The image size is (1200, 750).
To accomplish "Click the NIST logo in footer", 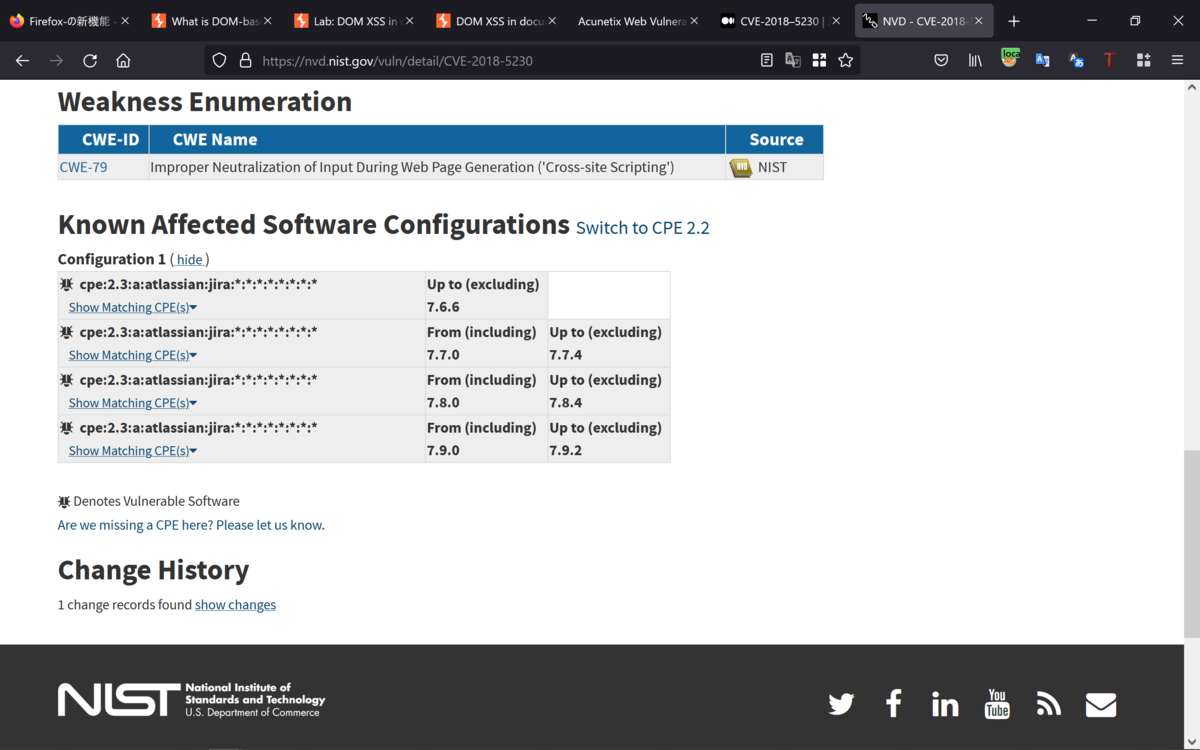I will pos(191,700).
